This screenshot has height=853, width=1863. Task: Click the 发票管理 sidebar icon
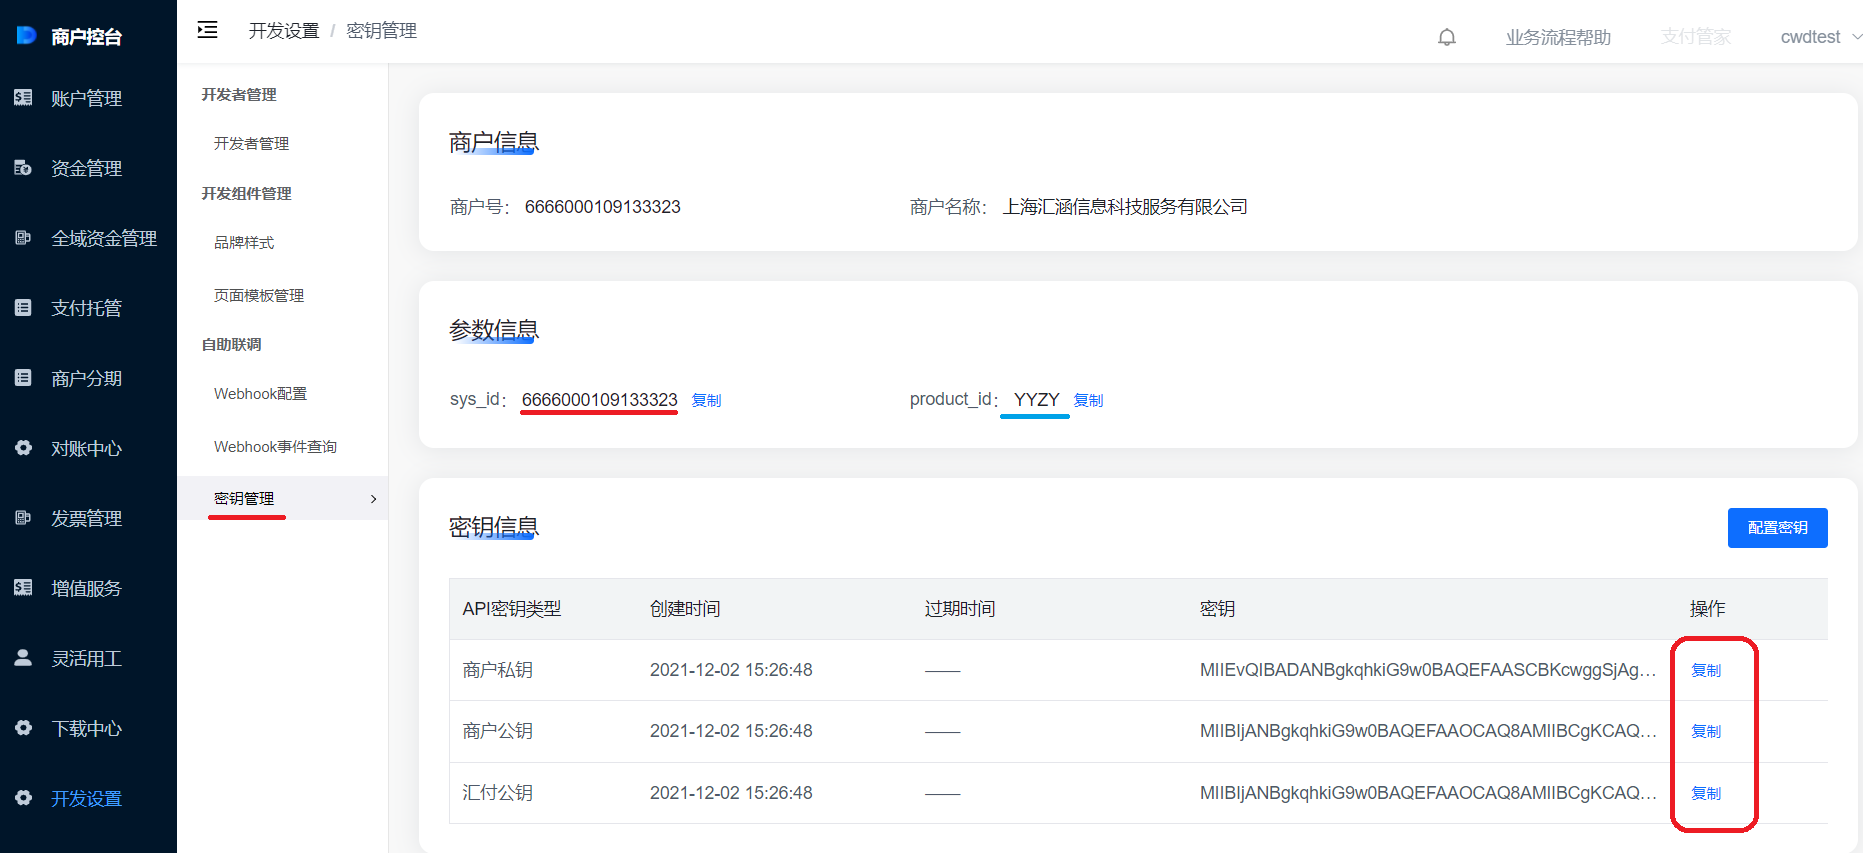tap(23, 518)
